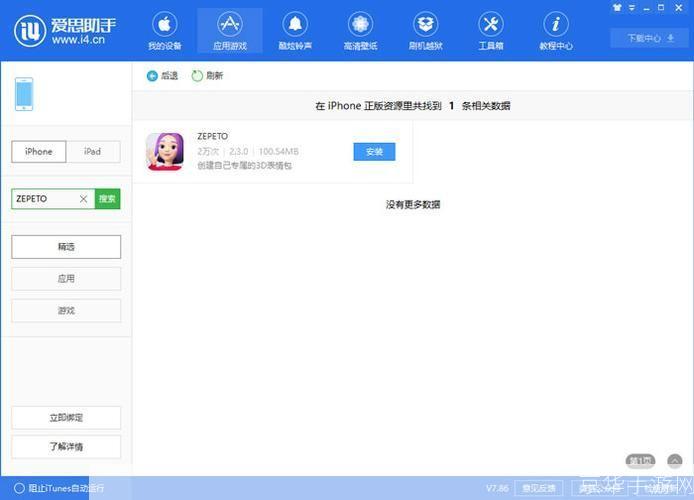
Task: Open the 教程中心 tutorial center
Action: [x=556, y=31]
